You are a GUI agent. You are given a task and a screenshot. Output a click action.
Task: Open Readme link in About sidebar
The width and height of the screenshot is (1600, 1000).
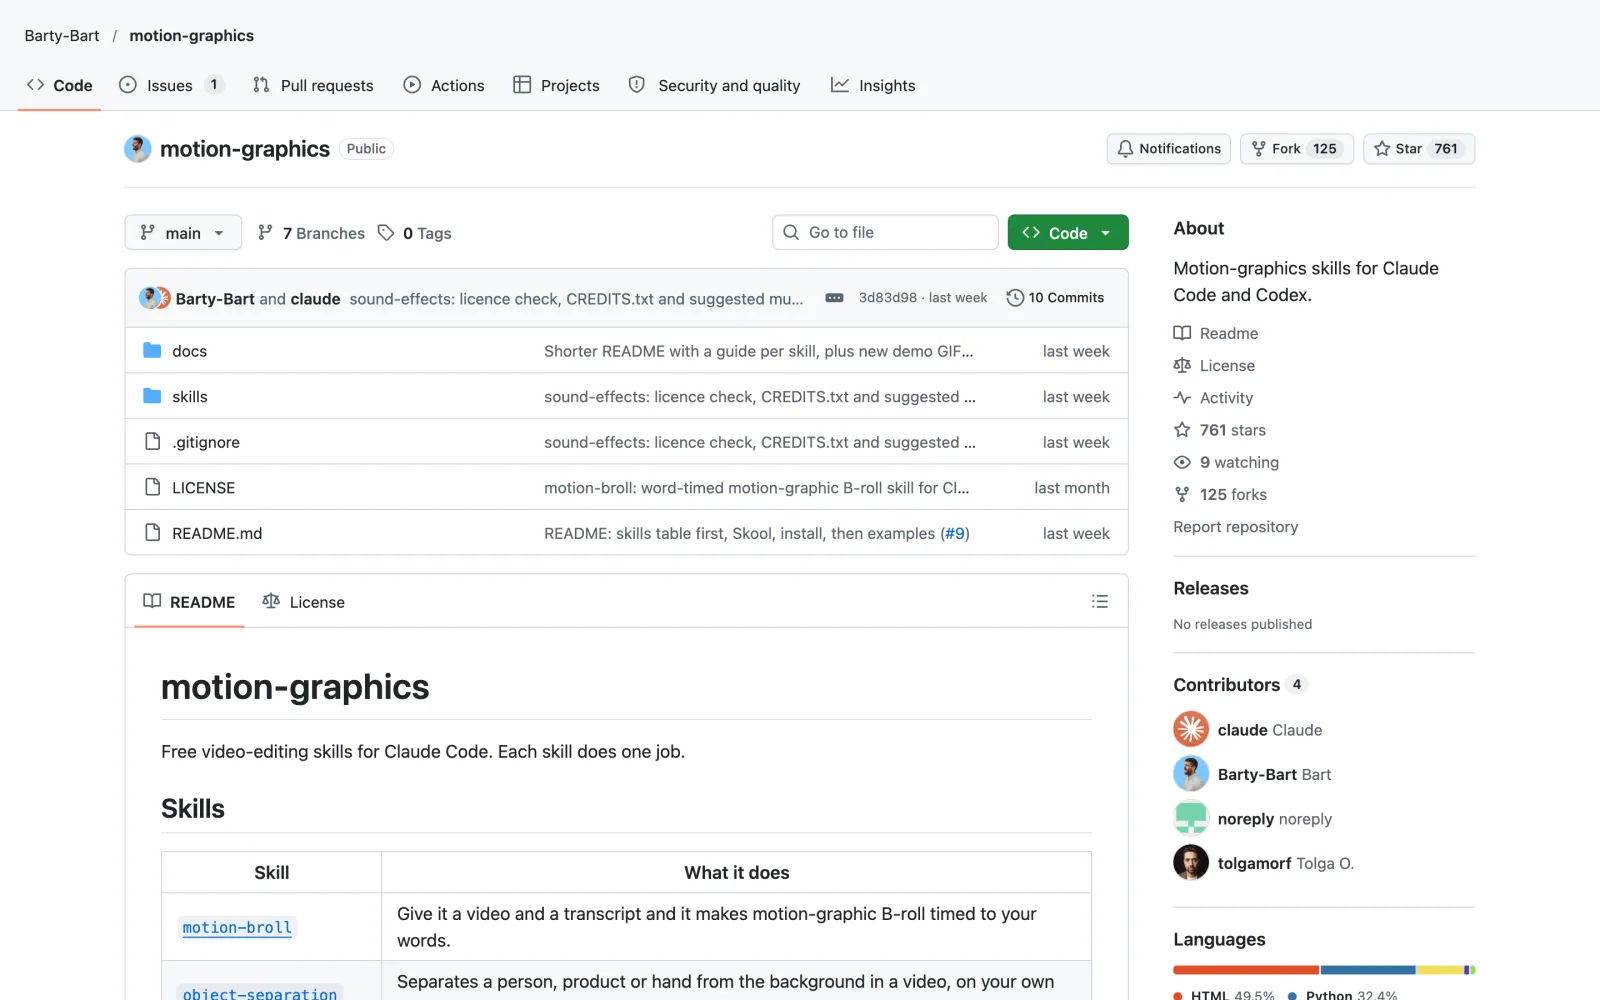point(1216,333)
